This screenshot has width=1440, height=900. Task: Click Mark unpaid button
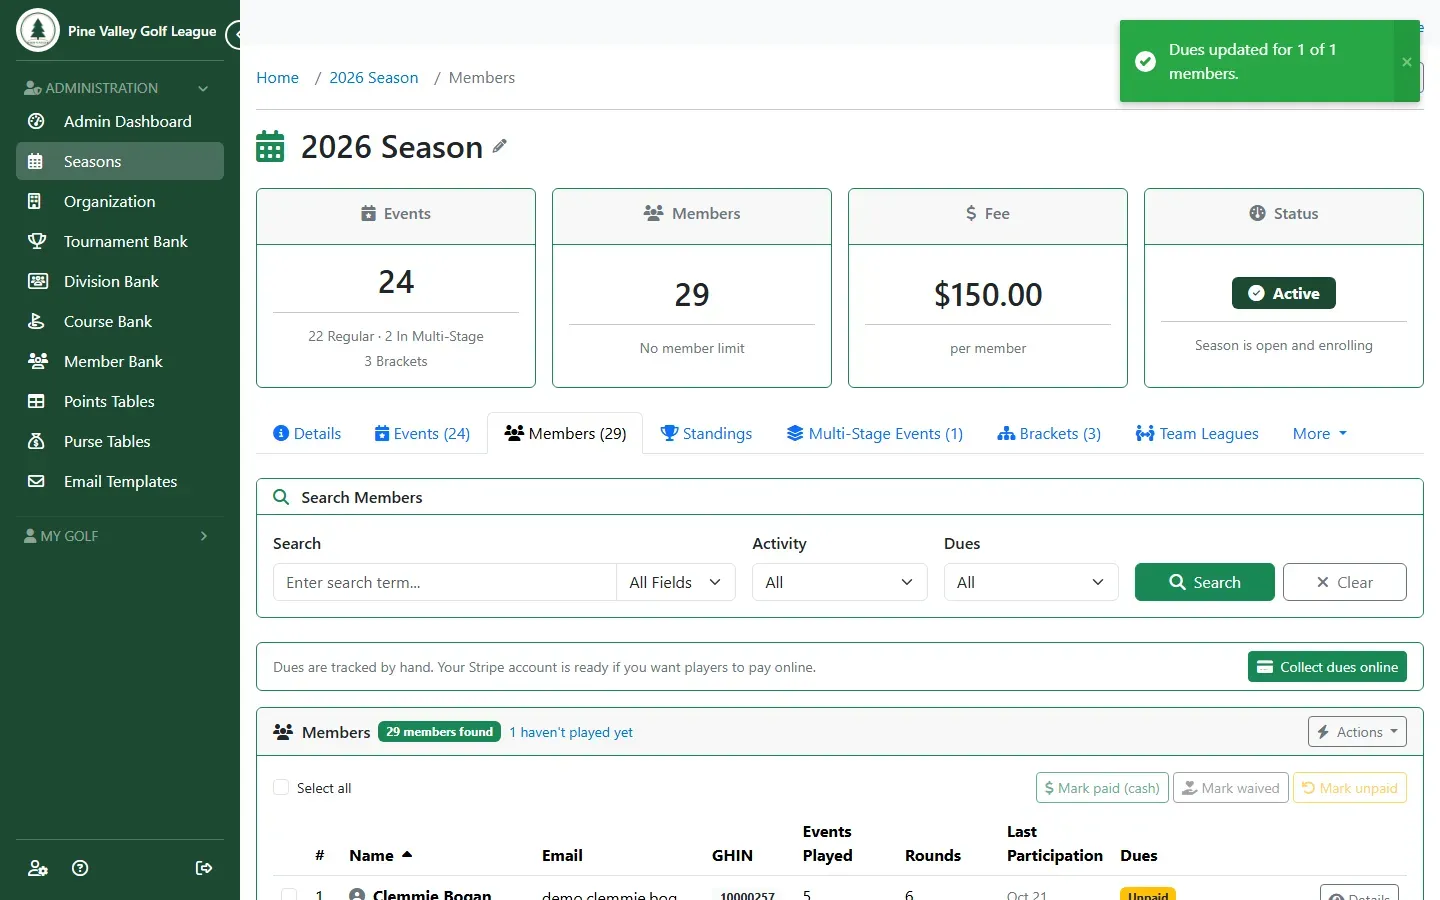pos(1350,788)
